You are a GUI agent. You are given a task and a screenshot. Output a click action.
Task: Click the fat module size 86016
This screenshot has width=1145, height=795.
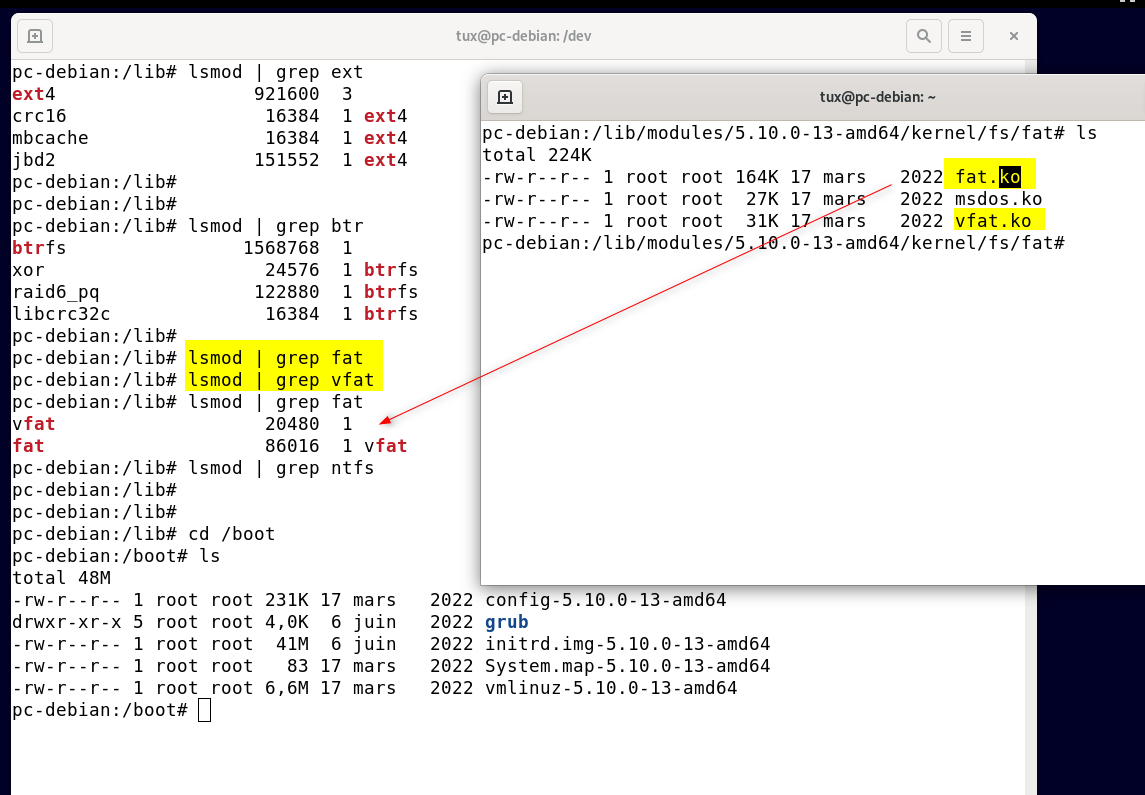292,445
